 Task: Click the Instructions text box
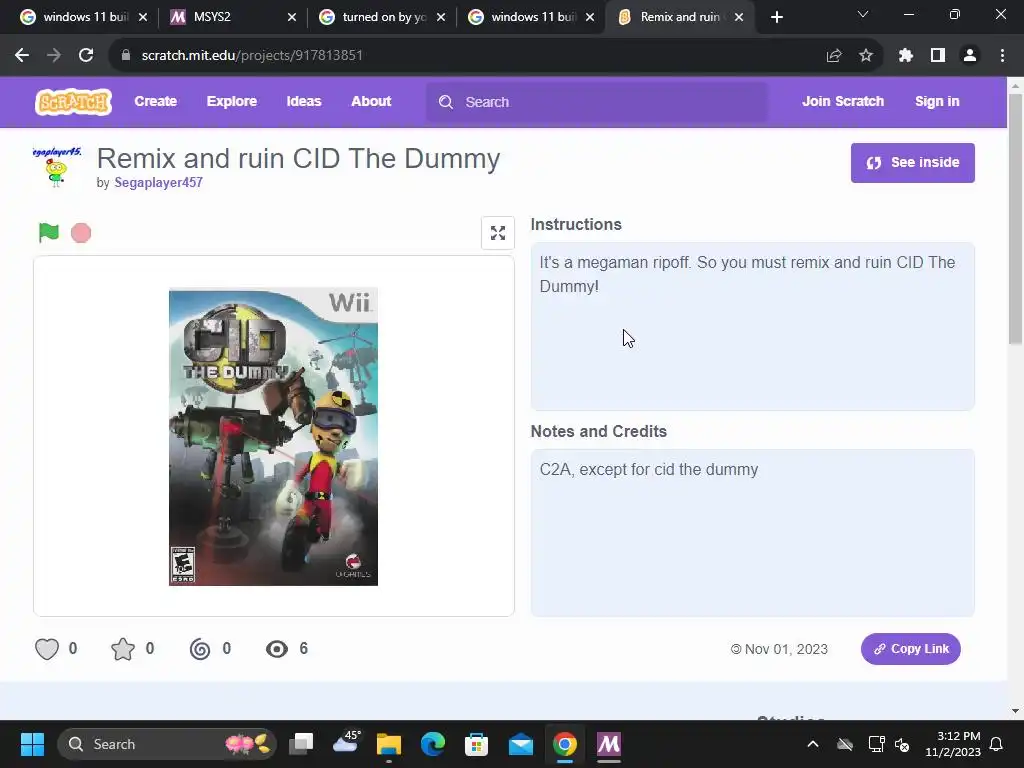pos(752,327)
